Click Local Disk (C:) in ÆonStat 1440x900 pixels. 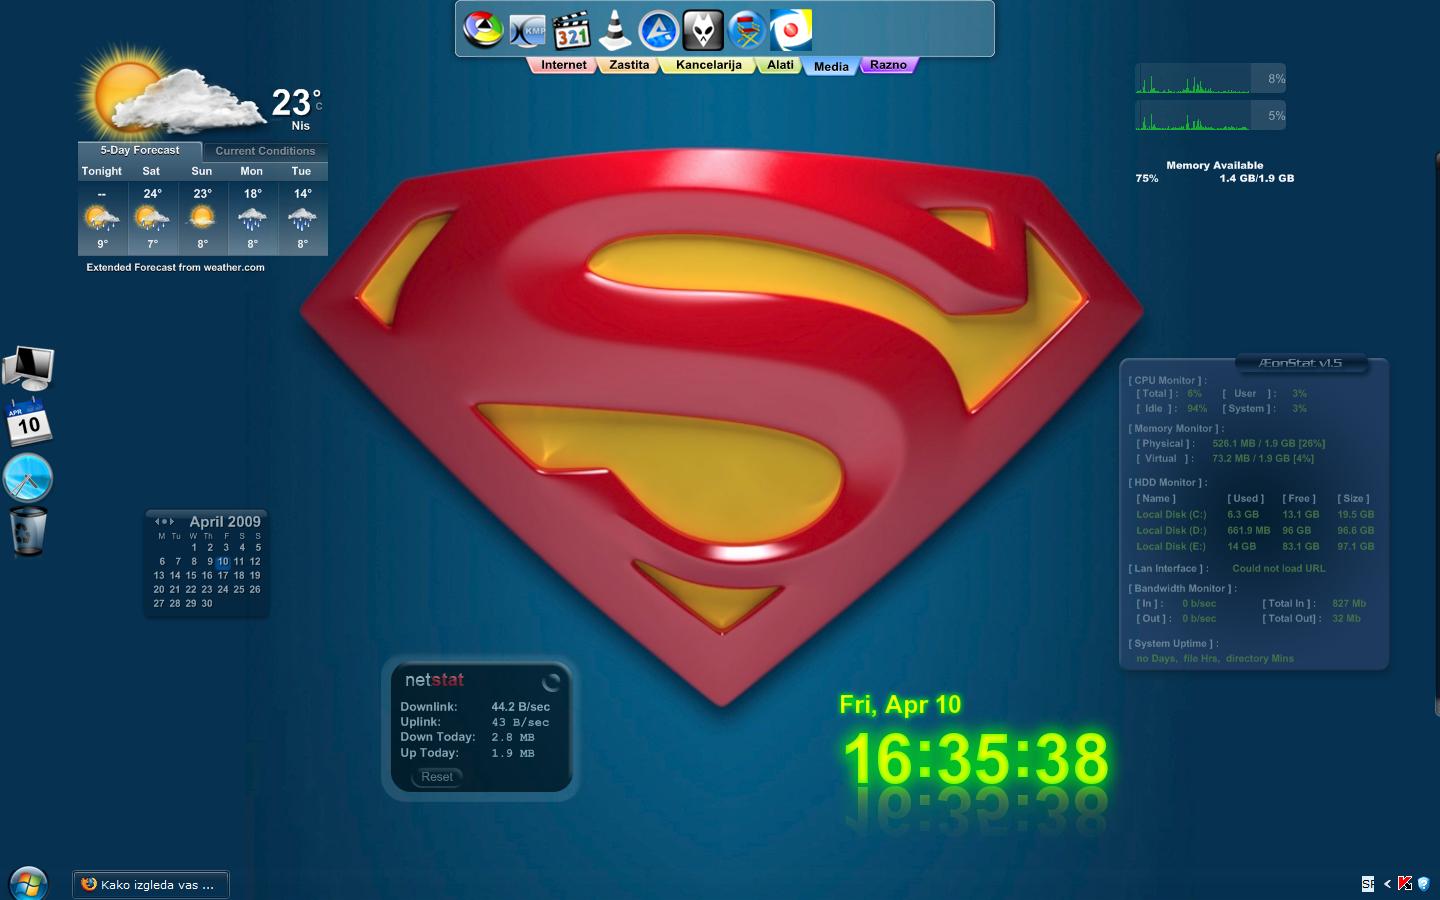1171,515
